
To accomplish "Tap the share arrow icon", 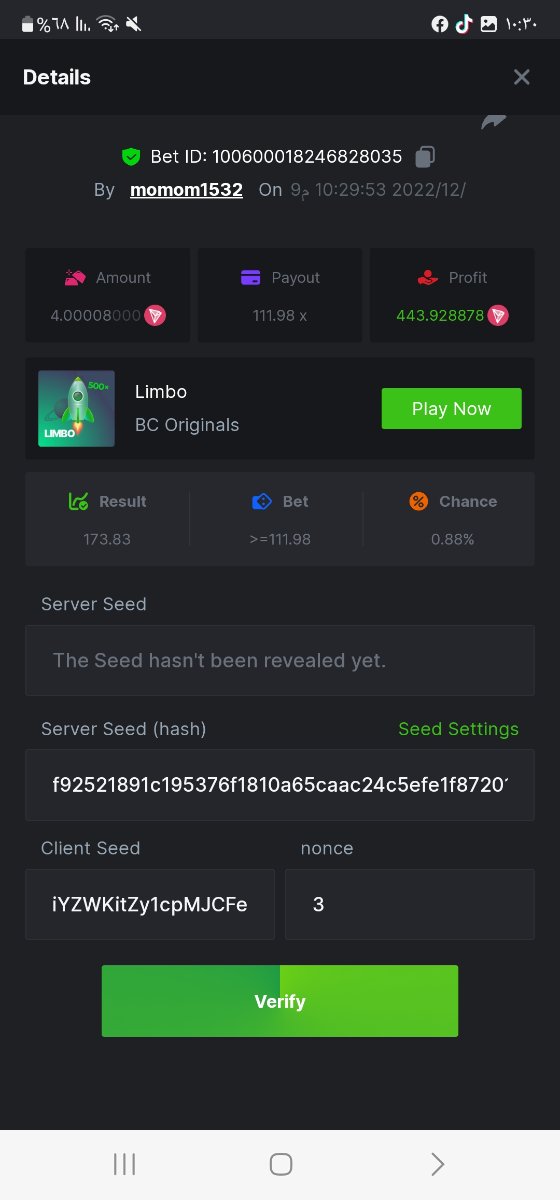I will pos(494,122).
